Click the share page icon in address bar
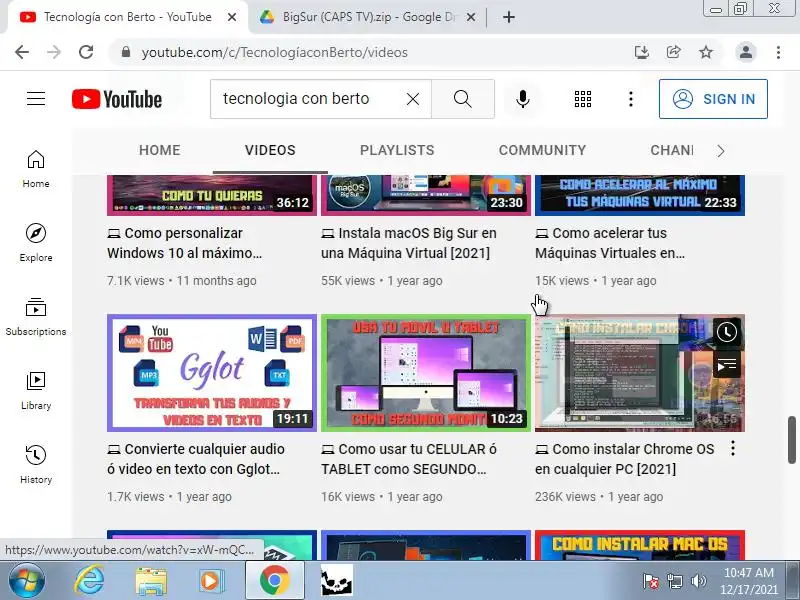The height and width of the screenshot is (600, 800). 673,52
